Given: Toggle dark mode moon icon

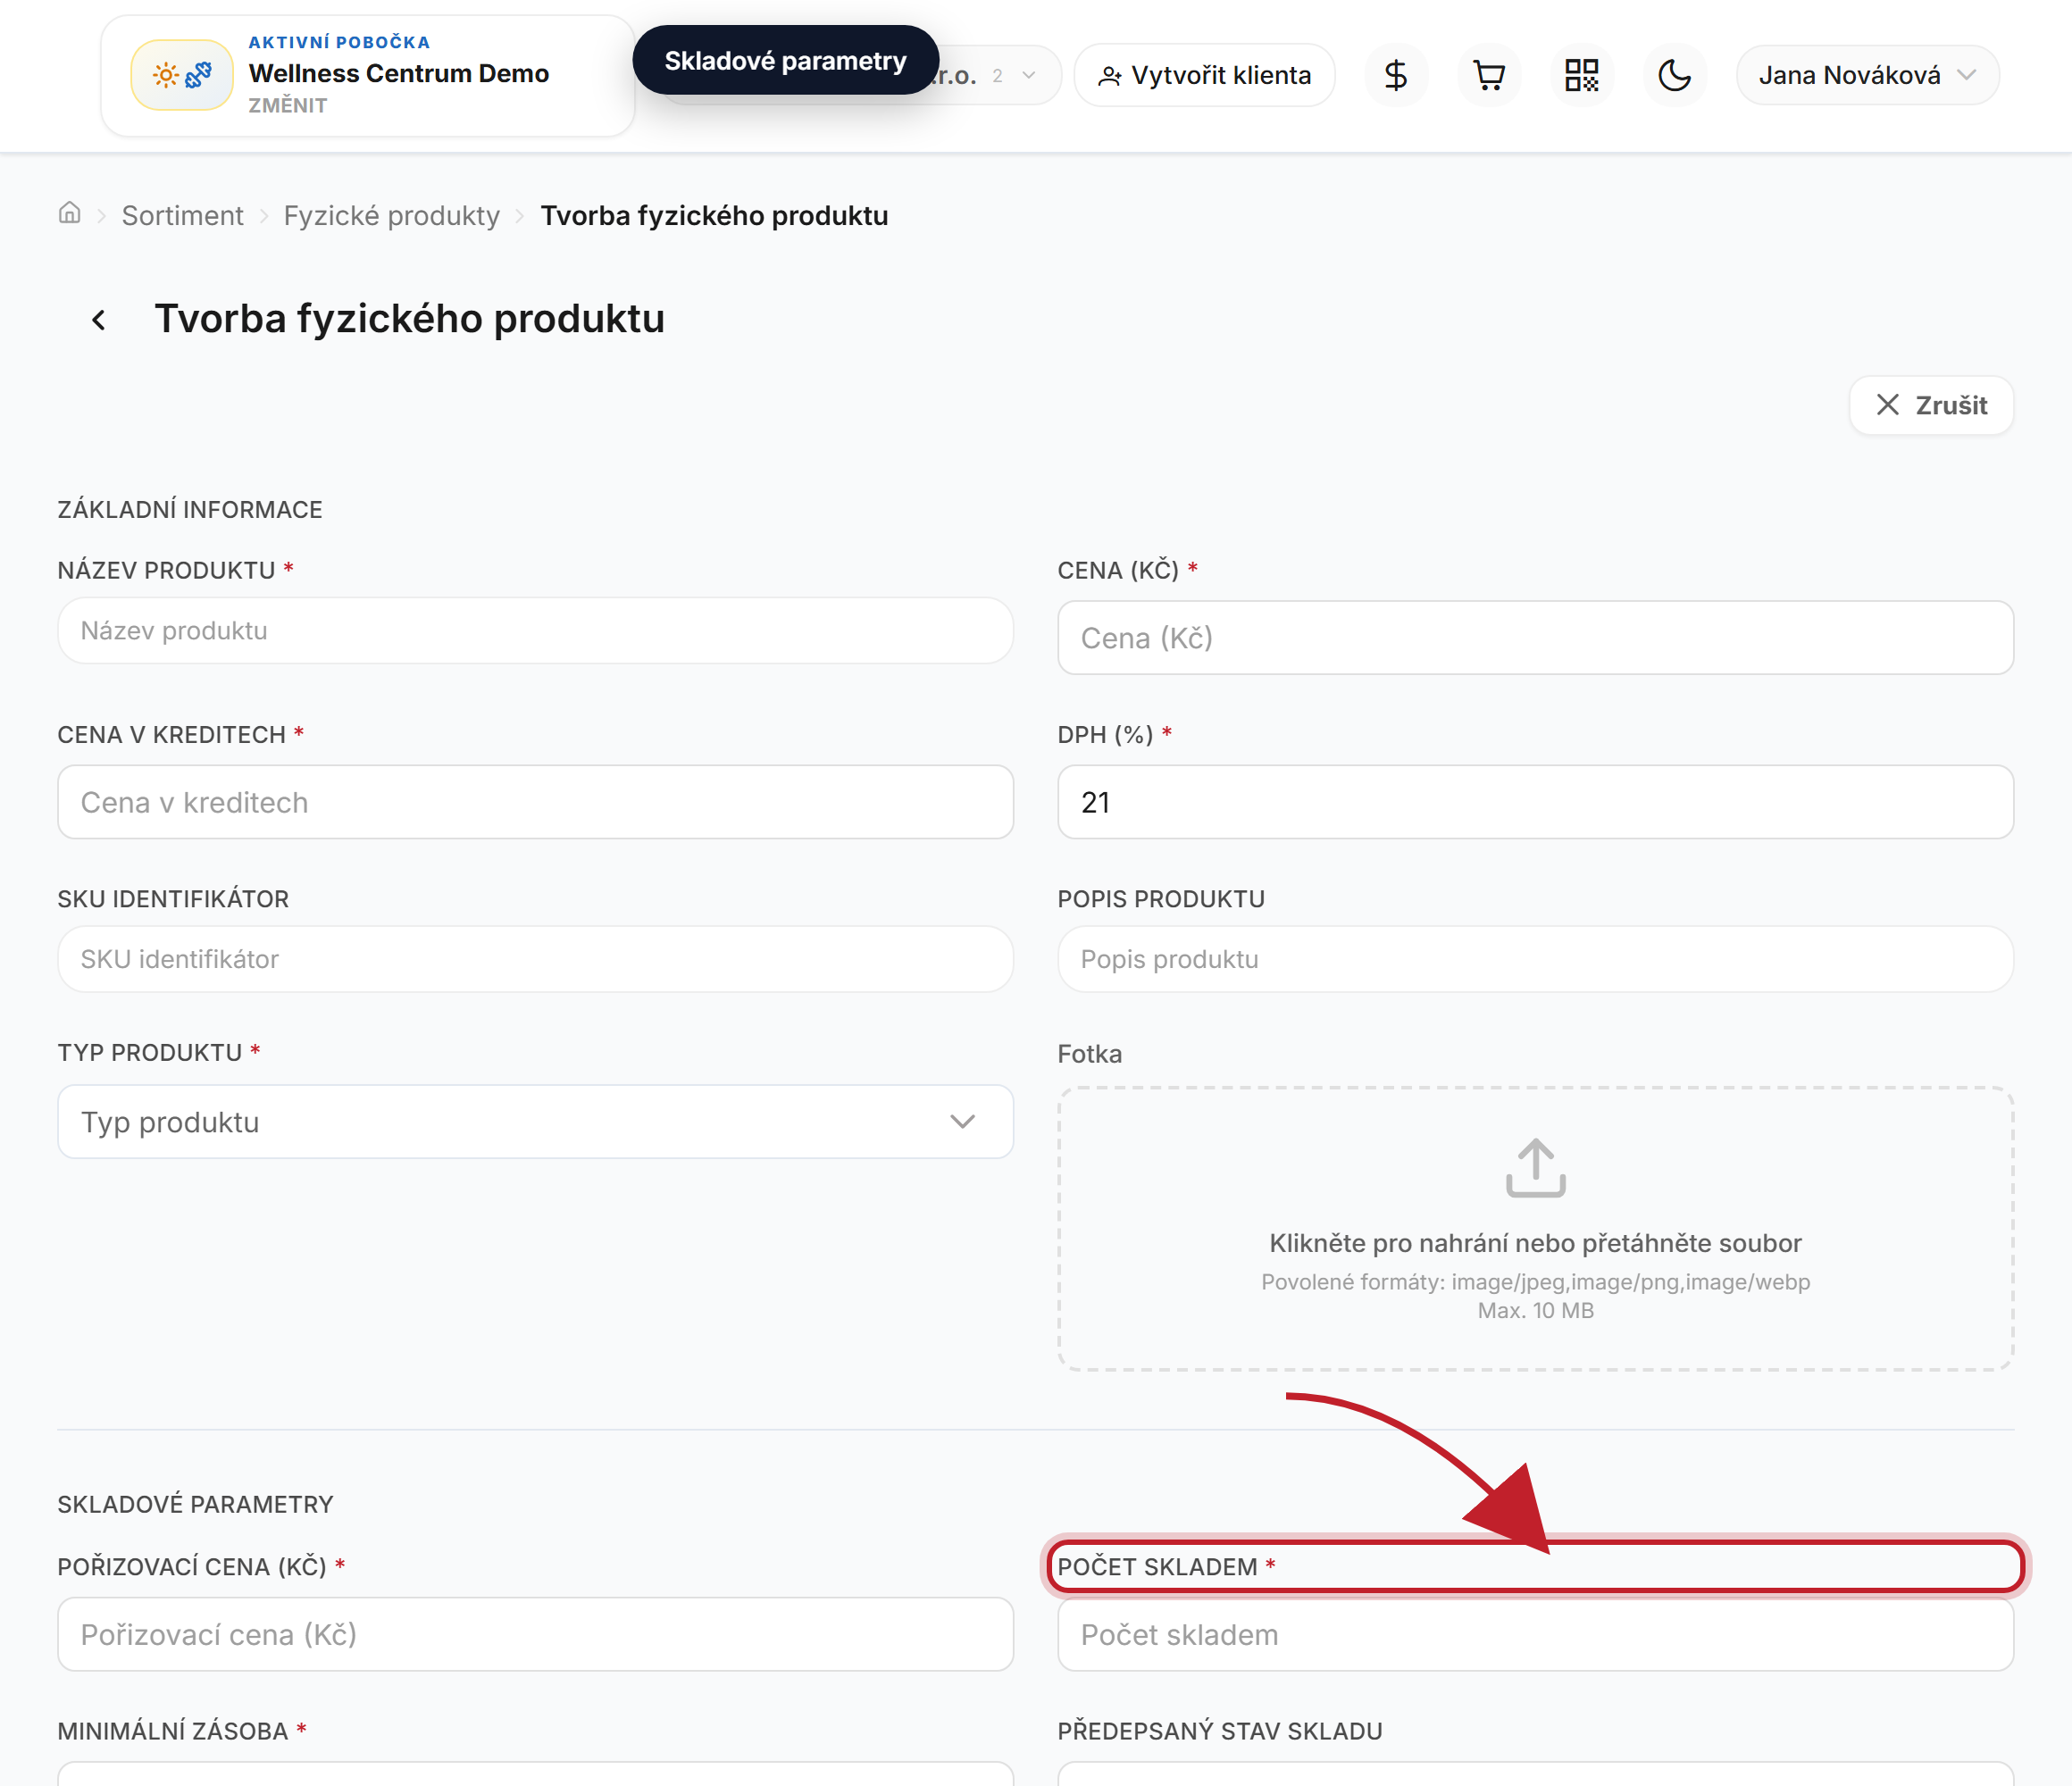Looking at the screenshot, I should coord(1675,75).
